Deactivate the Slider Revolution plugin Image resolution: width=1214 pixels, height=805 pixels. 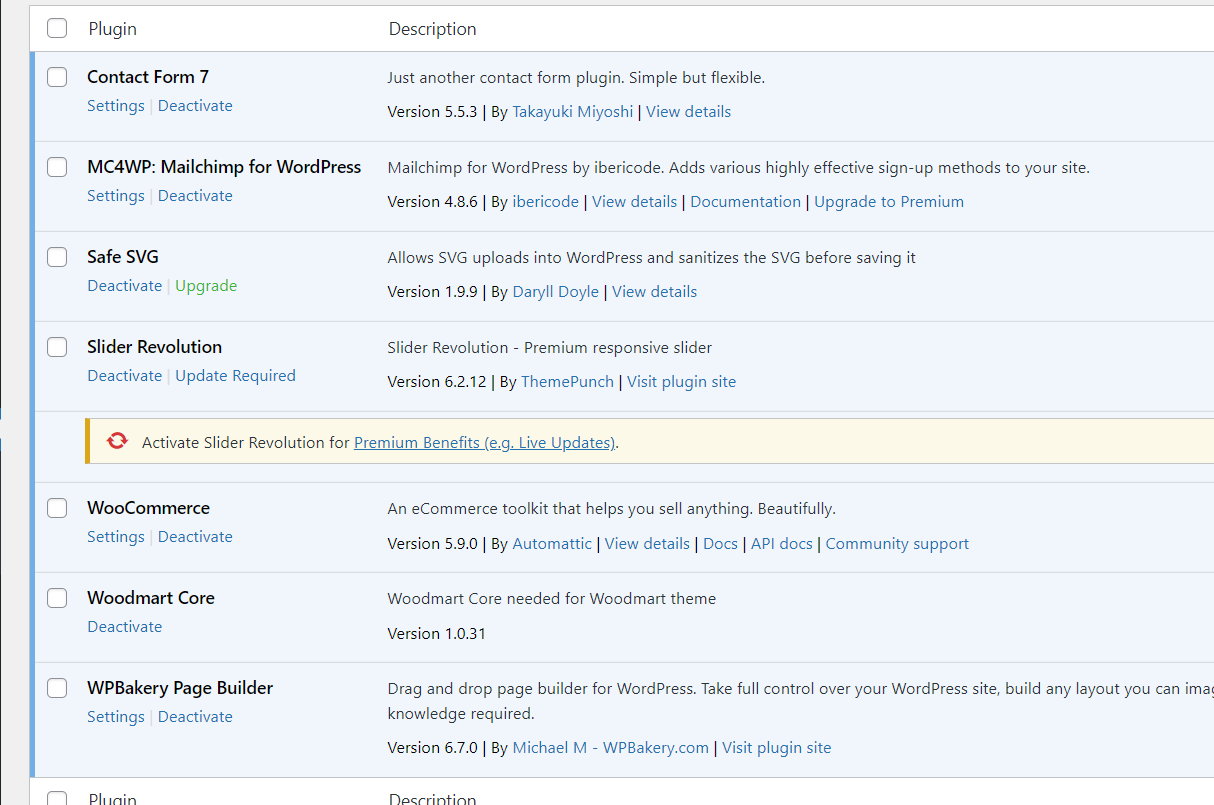[x=125, y=376]
